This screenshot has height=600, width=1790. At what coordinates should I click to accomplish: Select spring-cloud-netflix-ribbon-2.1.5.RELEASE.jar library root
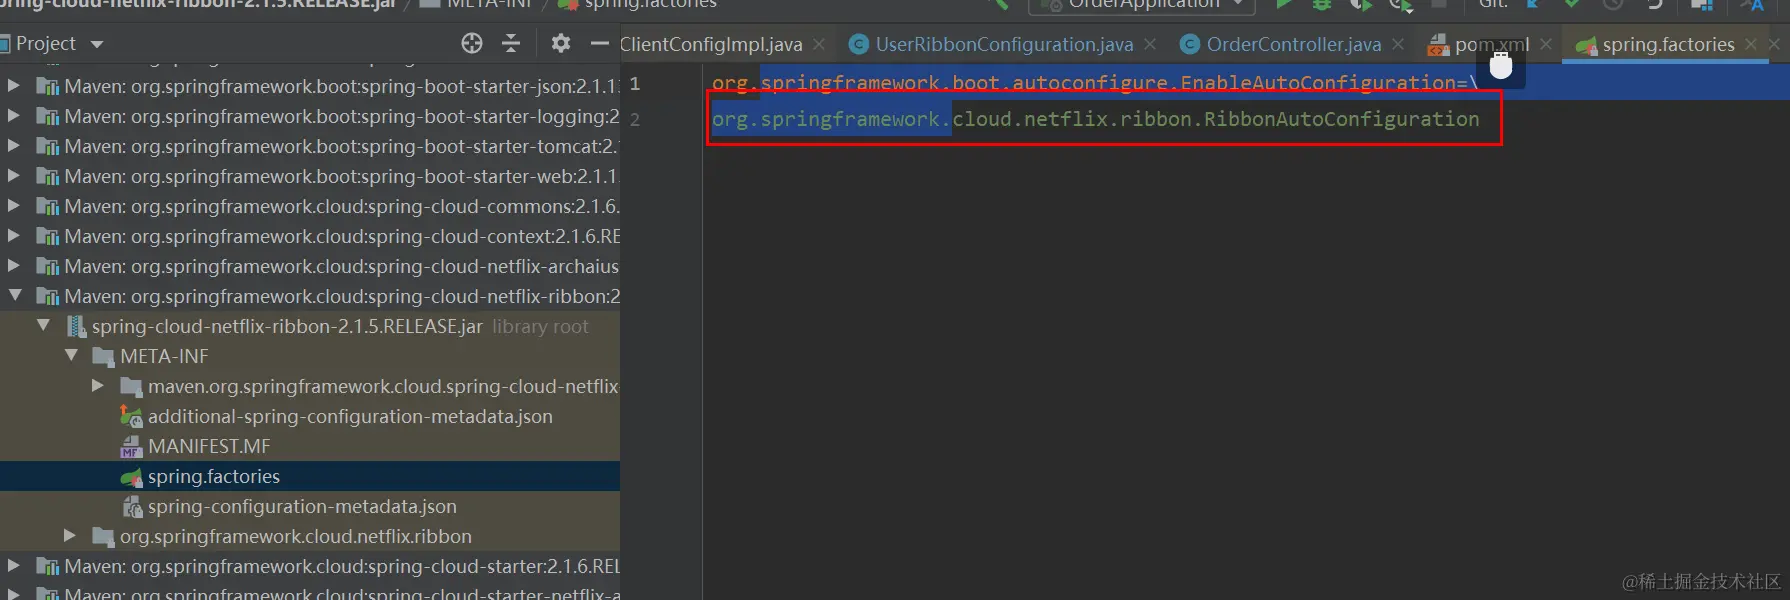(310, 326)
